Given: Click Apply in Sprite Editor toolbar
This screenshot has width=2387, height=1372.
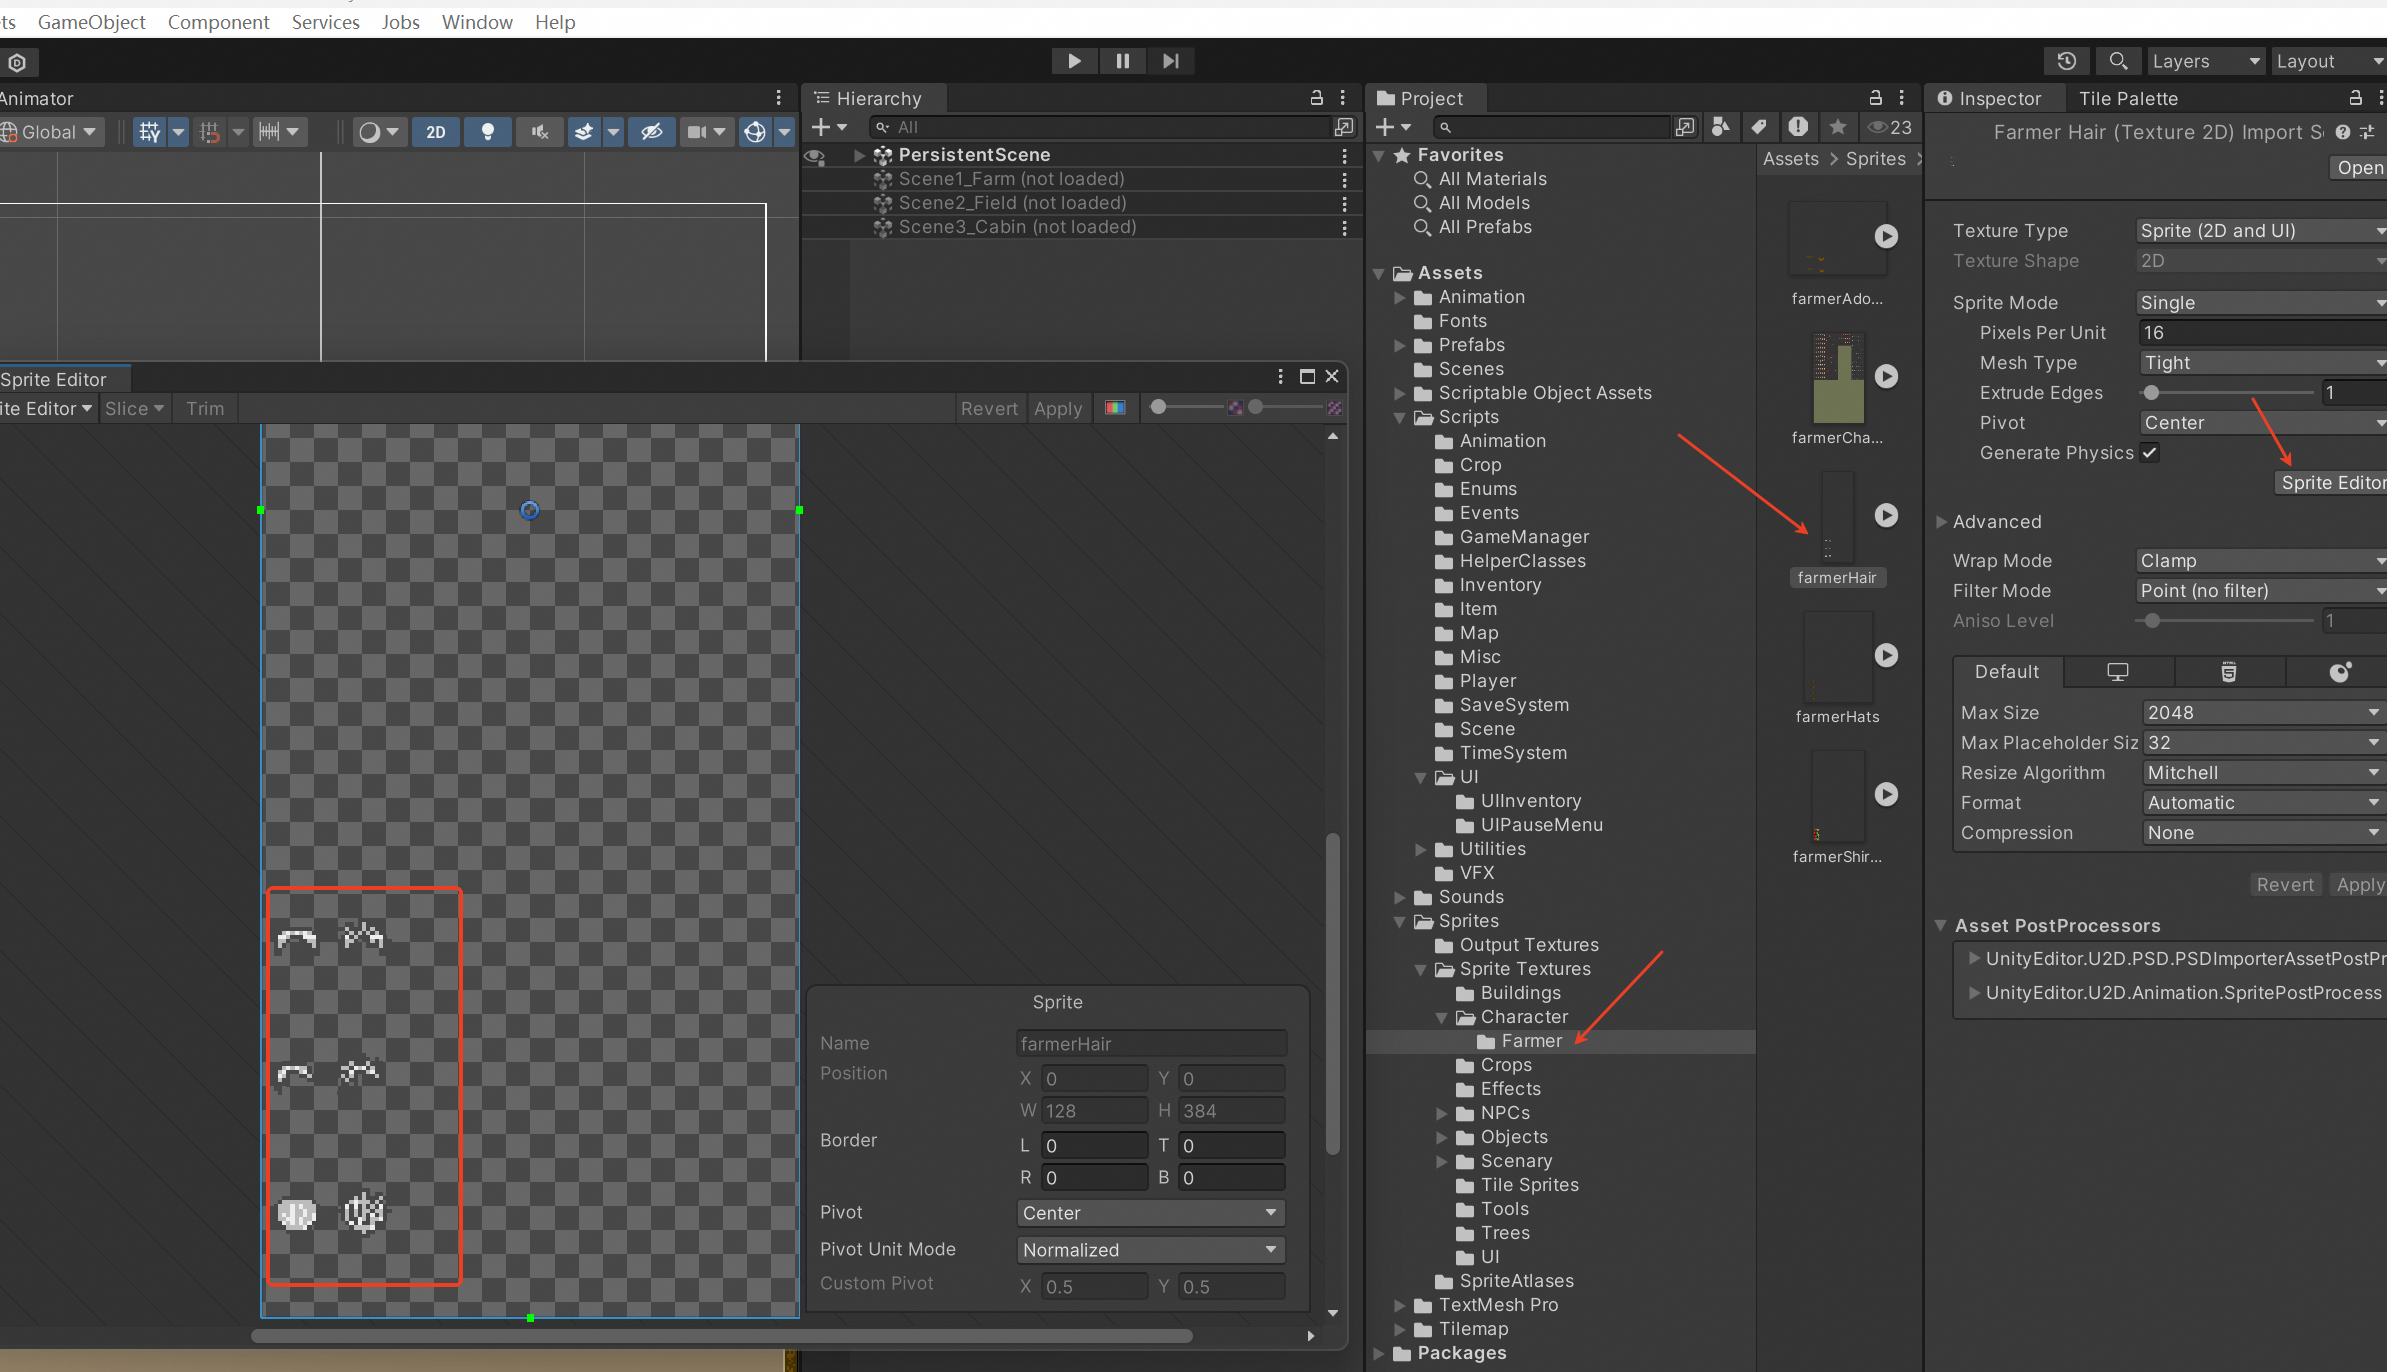Looking at the screenshot, I should coord(1057,408).
